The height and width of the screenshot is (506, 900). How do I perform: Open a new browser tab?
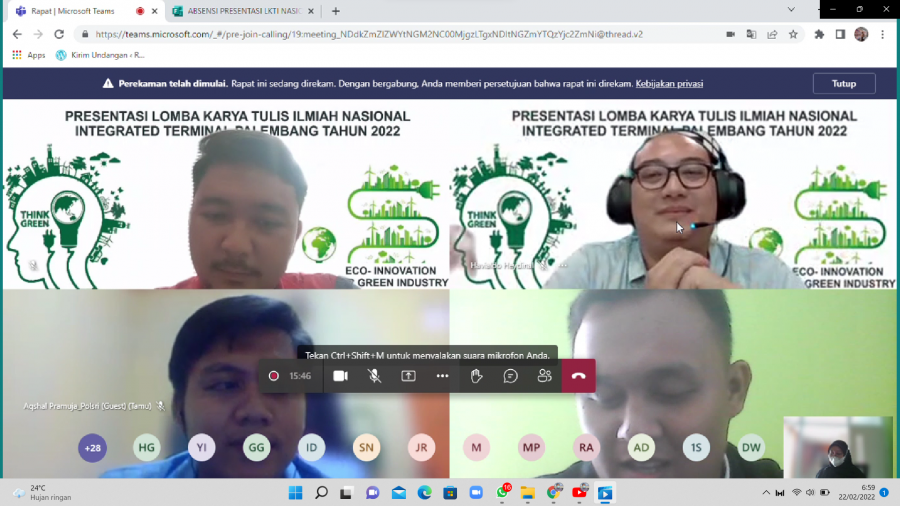(x=336, y=11)
